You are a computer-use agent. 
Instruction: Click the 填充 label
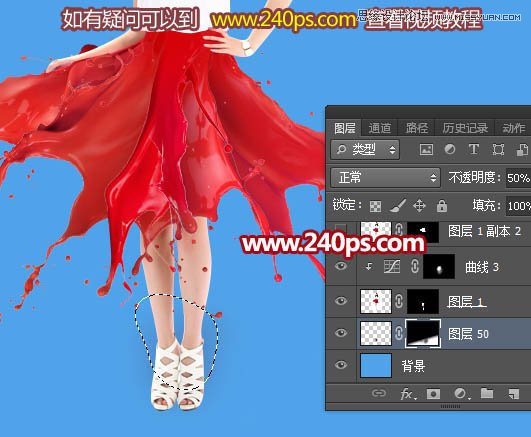(x=486, y=205)
